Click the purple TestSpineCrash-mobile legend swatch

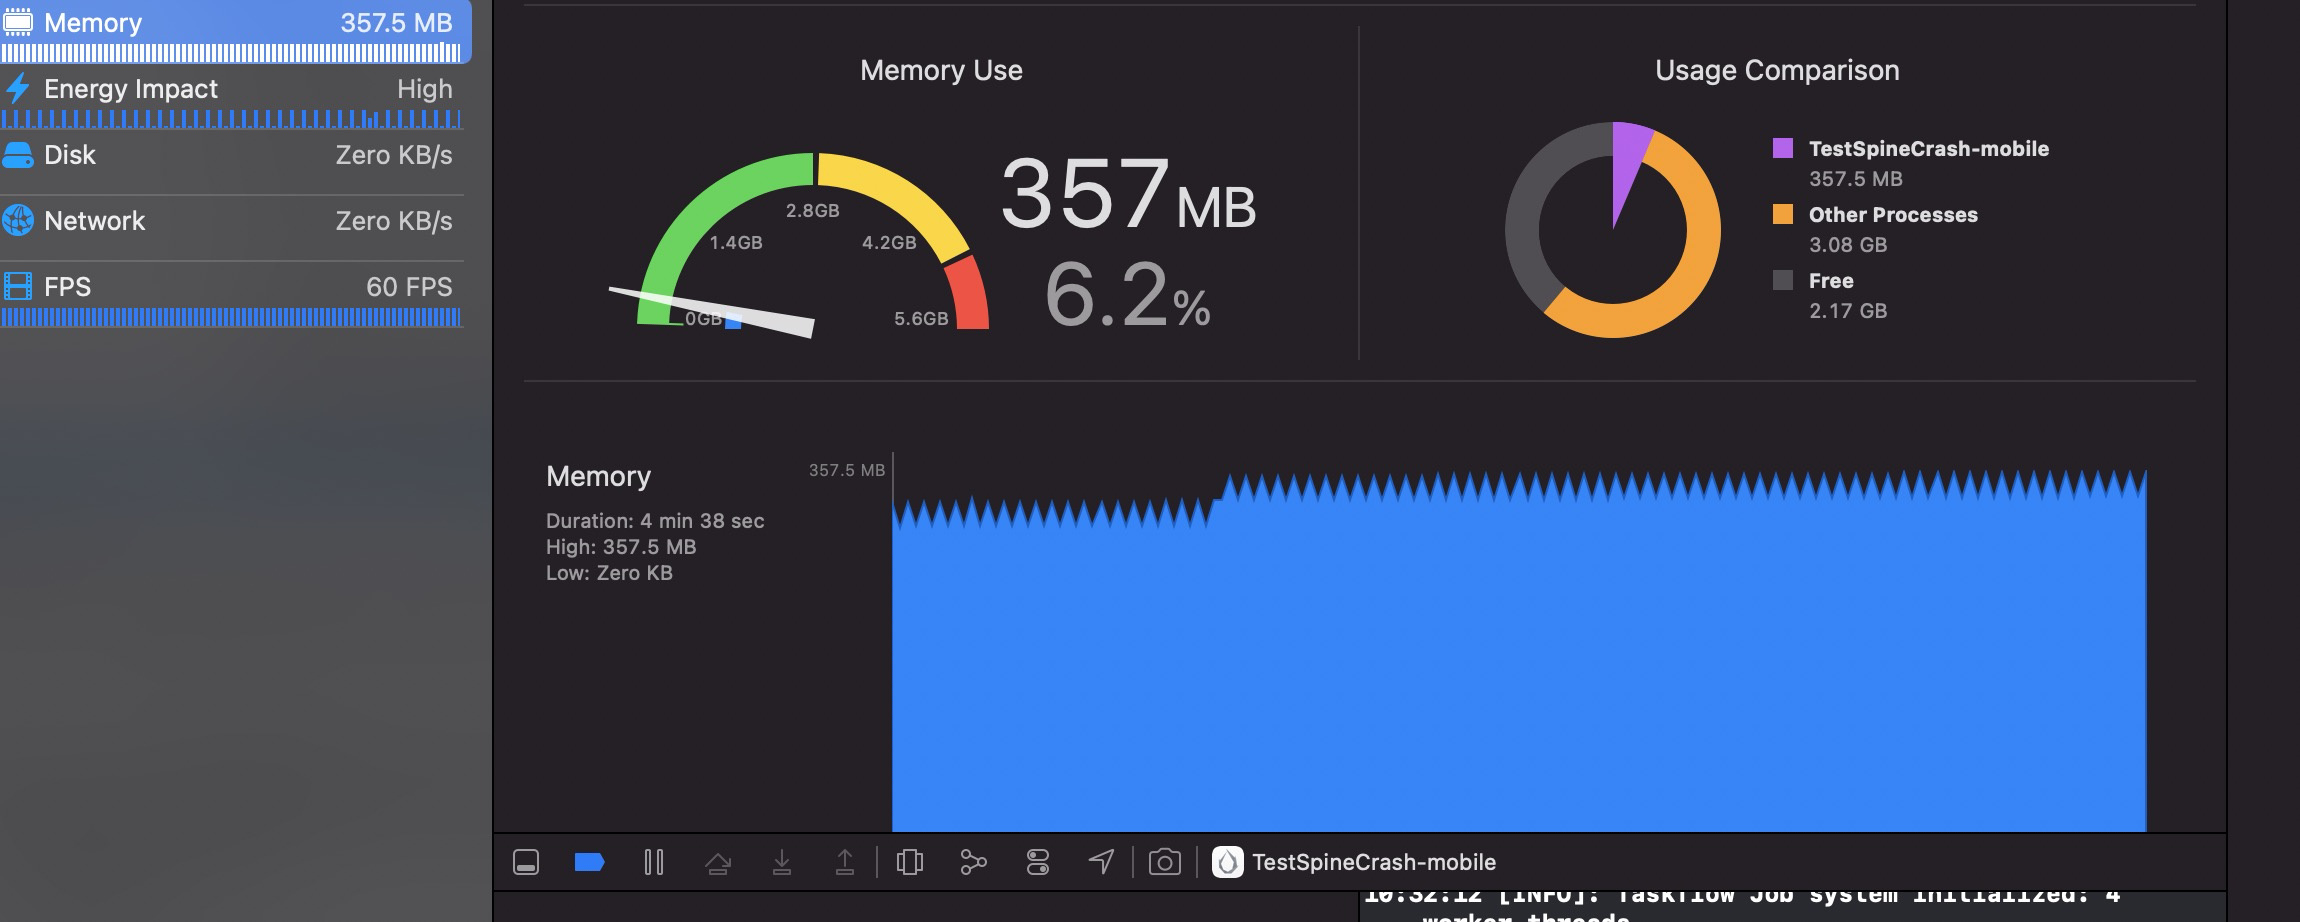pos(1783,148)
